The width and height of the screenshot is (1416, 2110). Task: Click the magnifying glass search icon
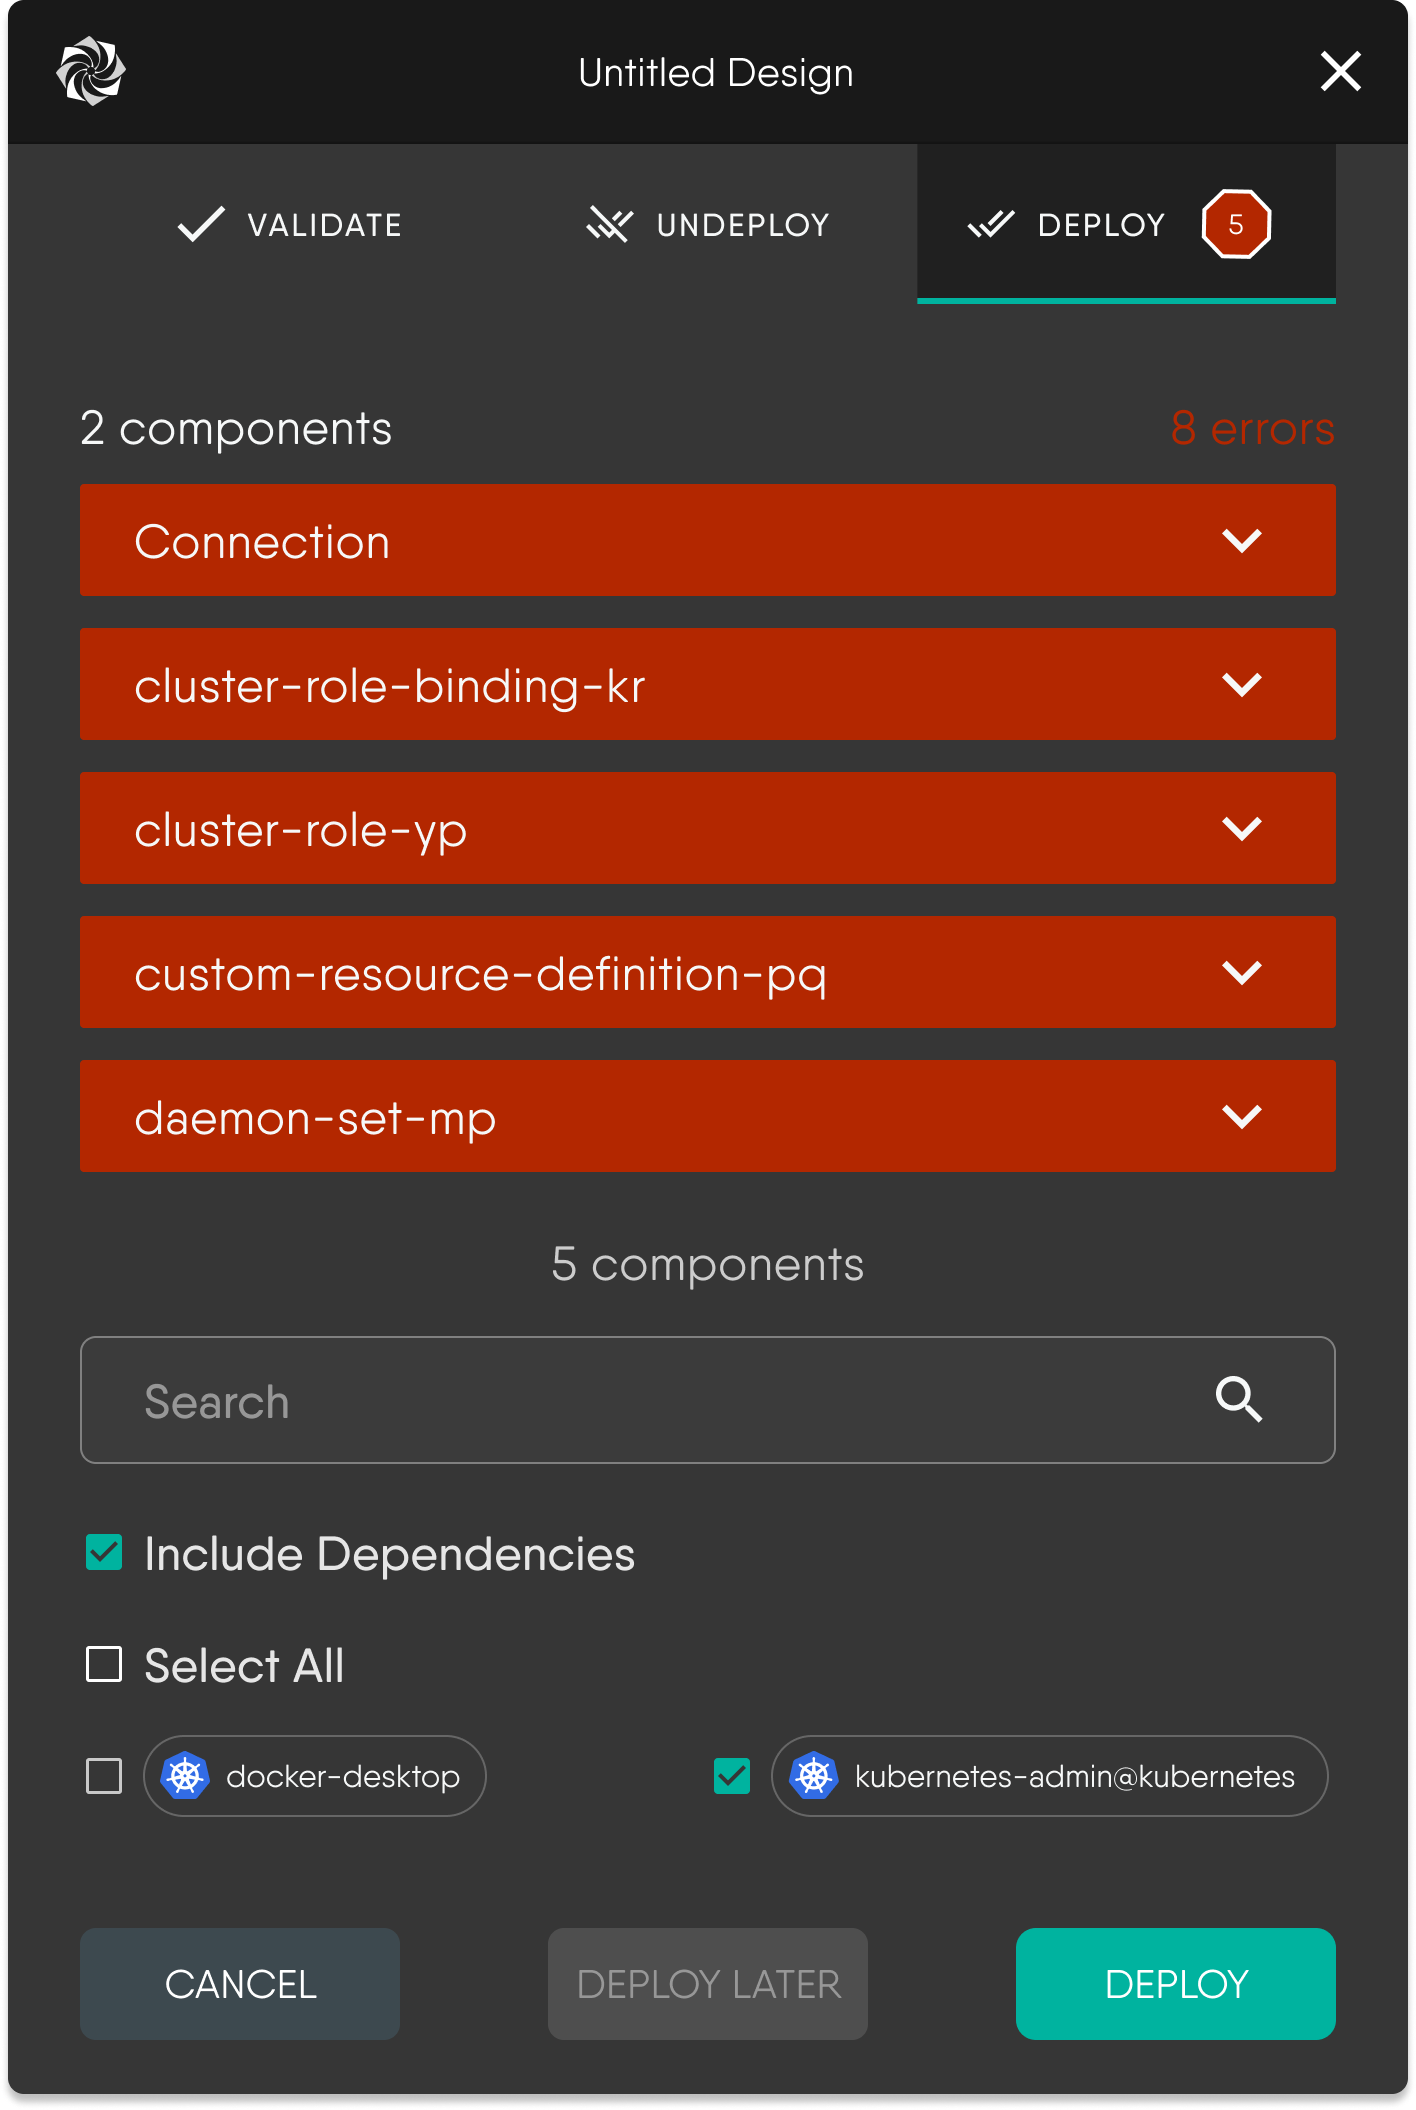pyautogui.click(x=1240, y=1400)
